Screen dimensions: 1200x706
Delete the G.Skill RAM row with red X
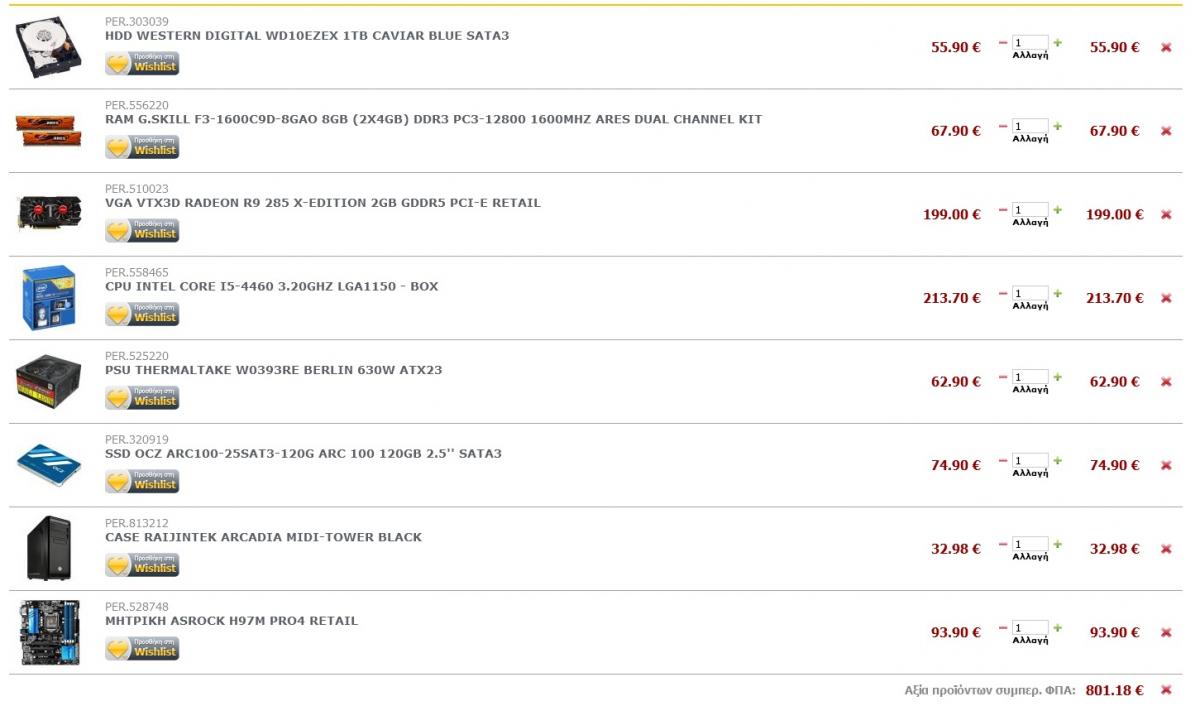(1166, 131)
